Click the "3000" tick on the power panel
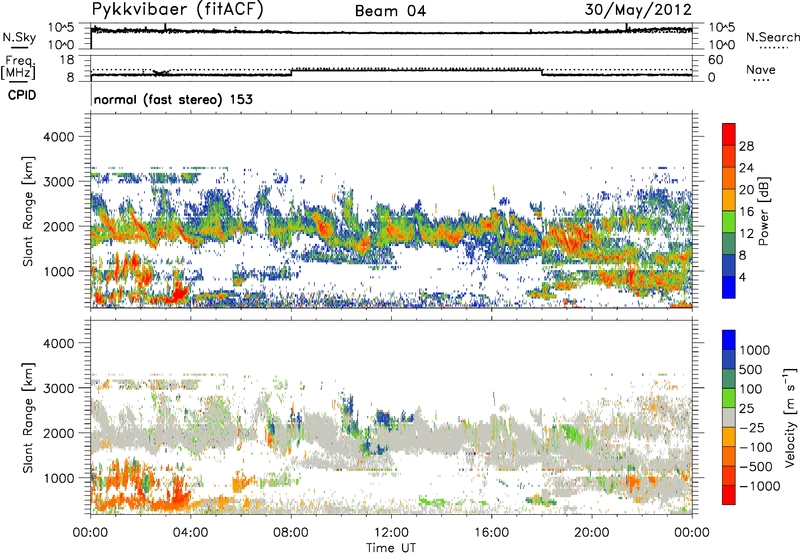 tap(58, 182)
